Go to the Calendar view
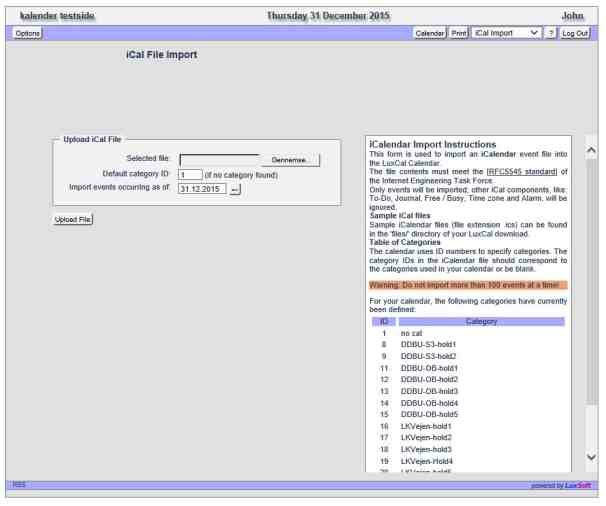Screen dimensions: 606x506 point(429,33)
